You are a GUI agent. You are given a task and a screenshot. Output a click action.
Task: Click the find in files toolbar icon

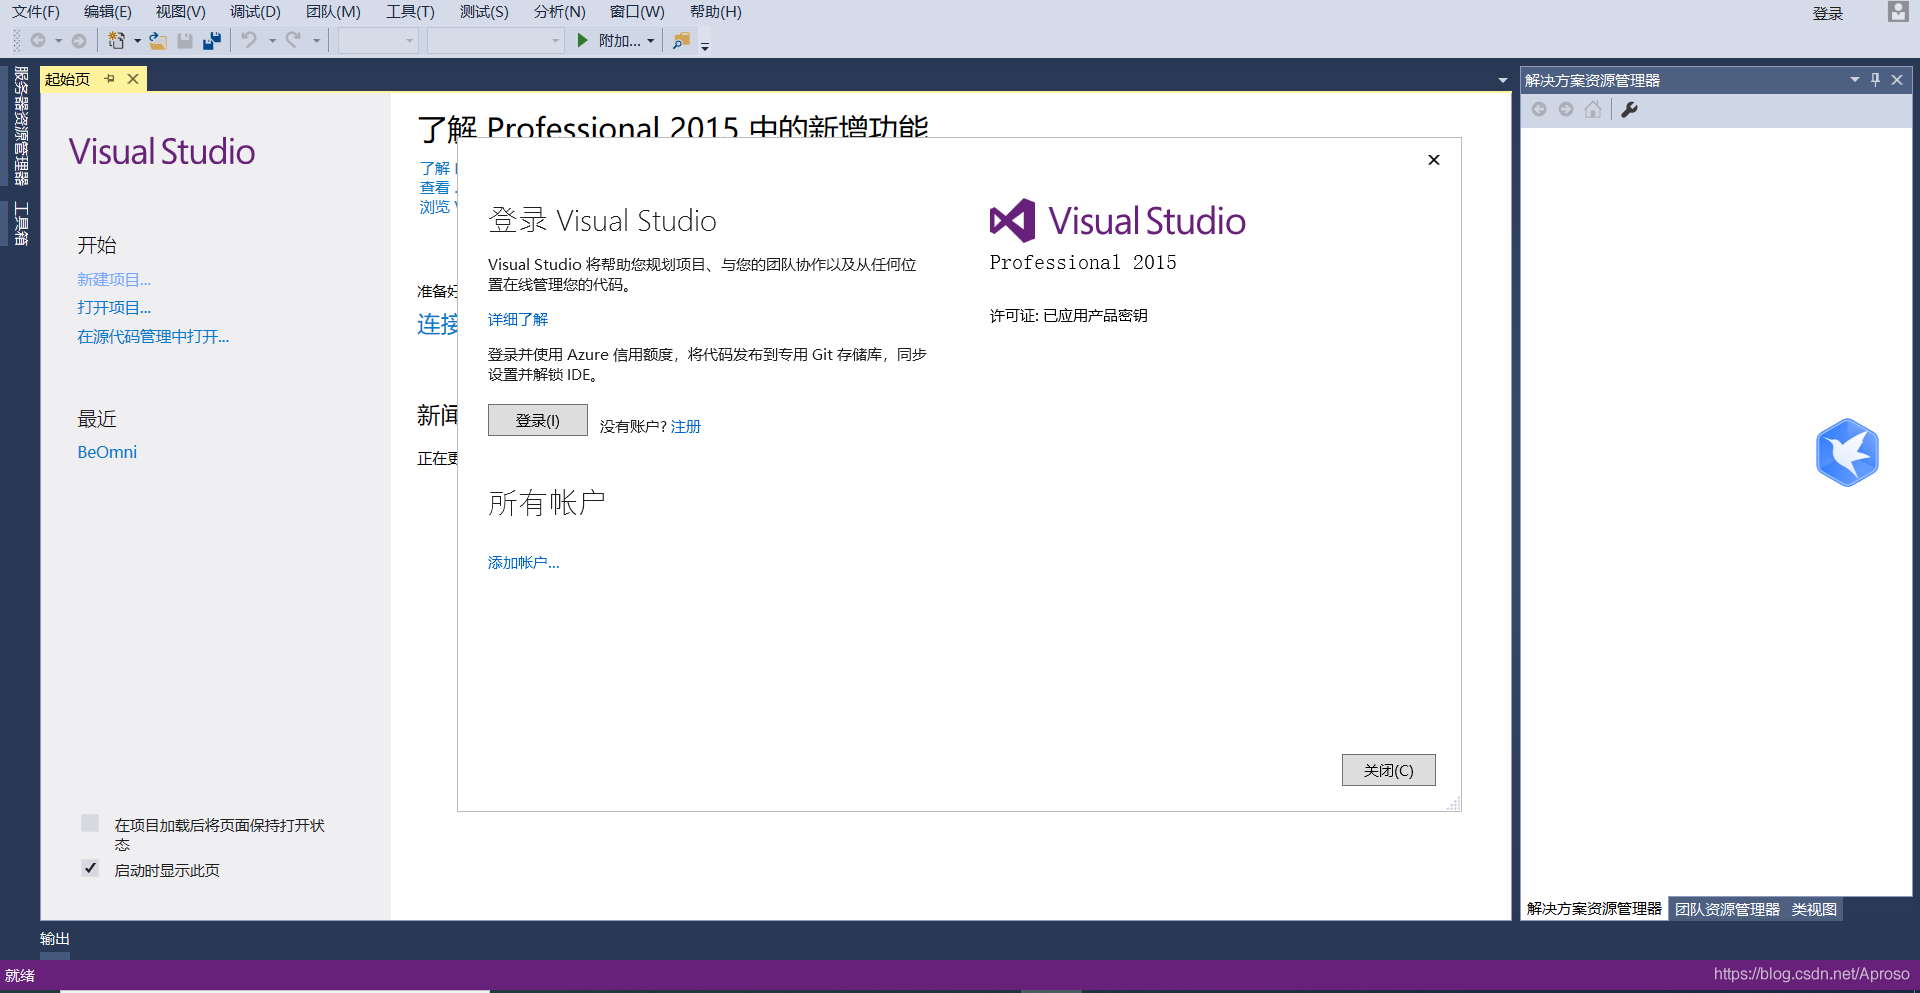pos(681,41)
